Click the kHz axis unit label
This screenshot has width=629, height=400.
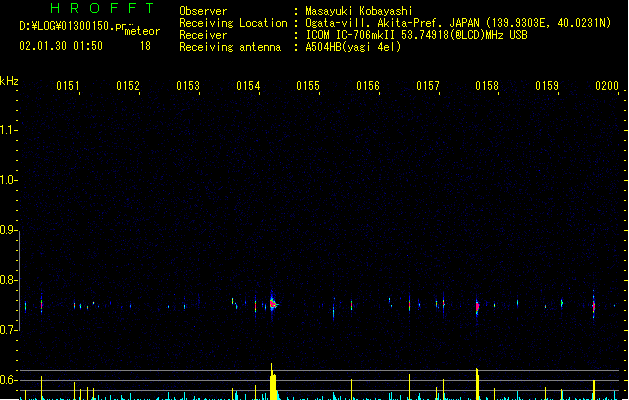point(9,81)
